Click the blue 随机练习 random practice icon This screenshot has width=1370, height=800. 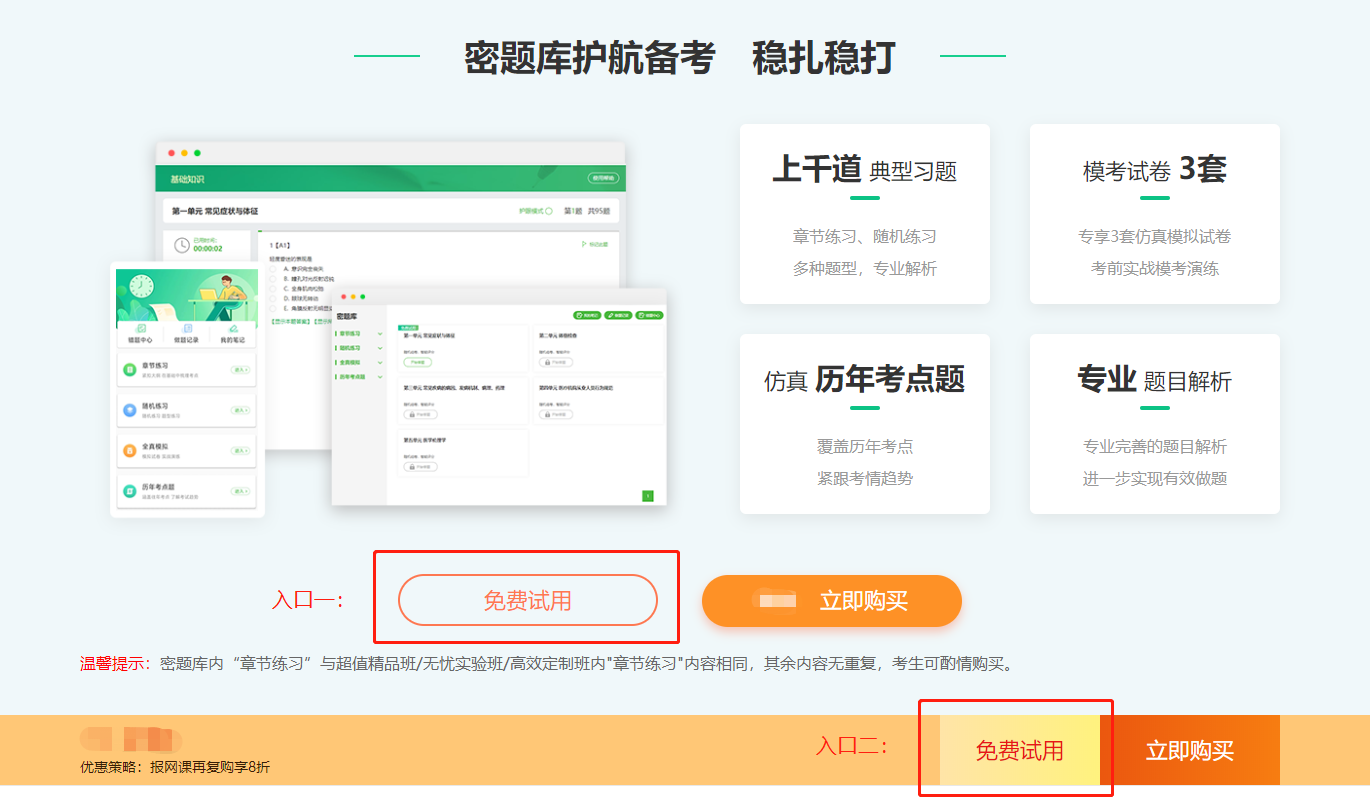(x=130, y=409)
